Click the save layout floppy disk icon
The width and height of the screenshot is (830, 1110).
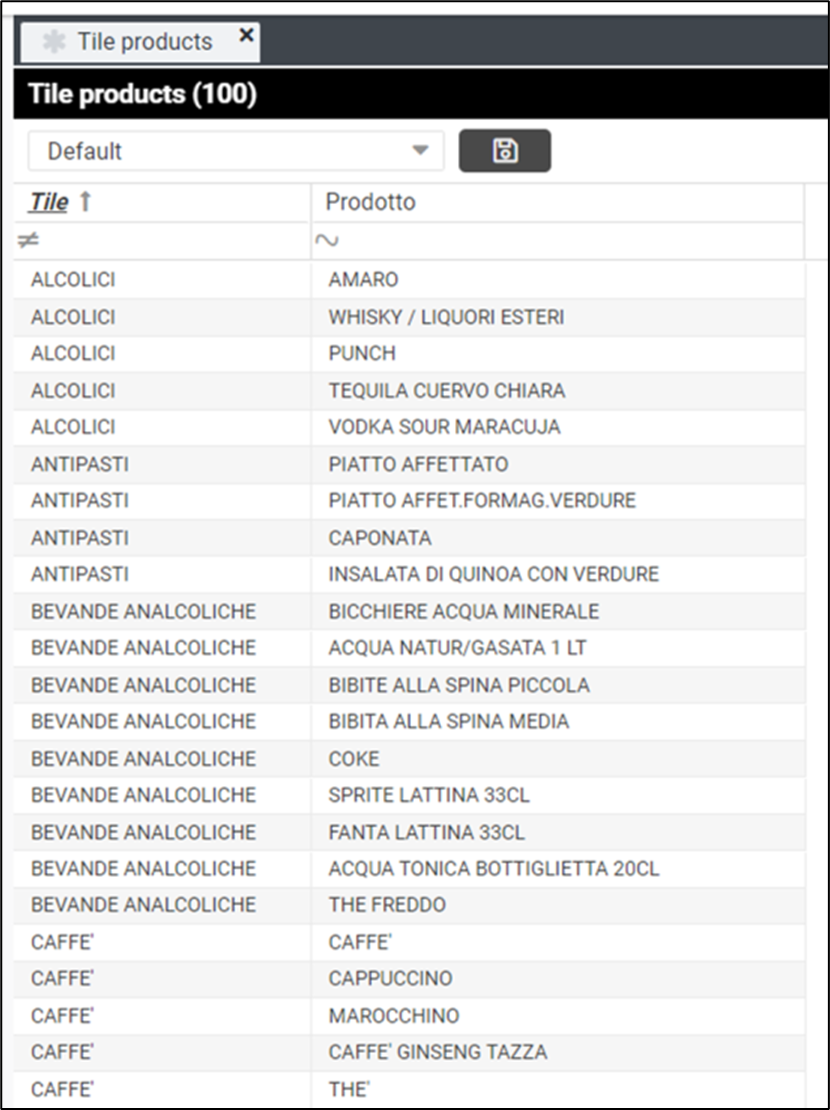click(x=505, y=151)
